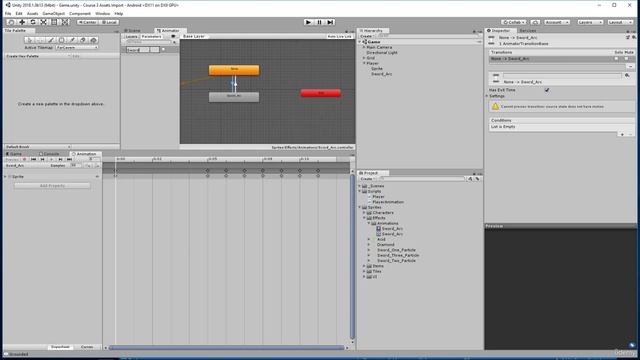
Task: Select the Rect transform tool
Action: tap(54, 22)
